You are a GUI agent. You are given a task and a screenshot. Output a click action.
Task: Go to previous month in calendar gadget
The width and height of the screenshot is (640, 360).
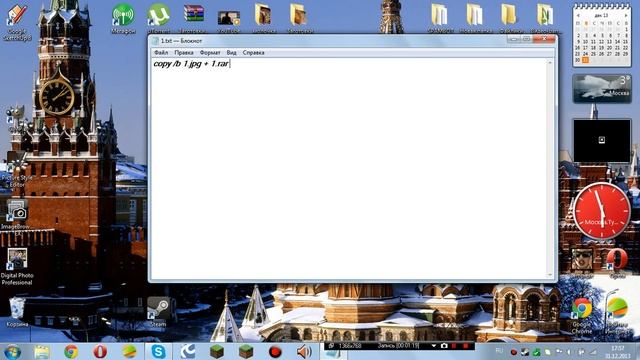pyautogui.click(x=578, y=16)
